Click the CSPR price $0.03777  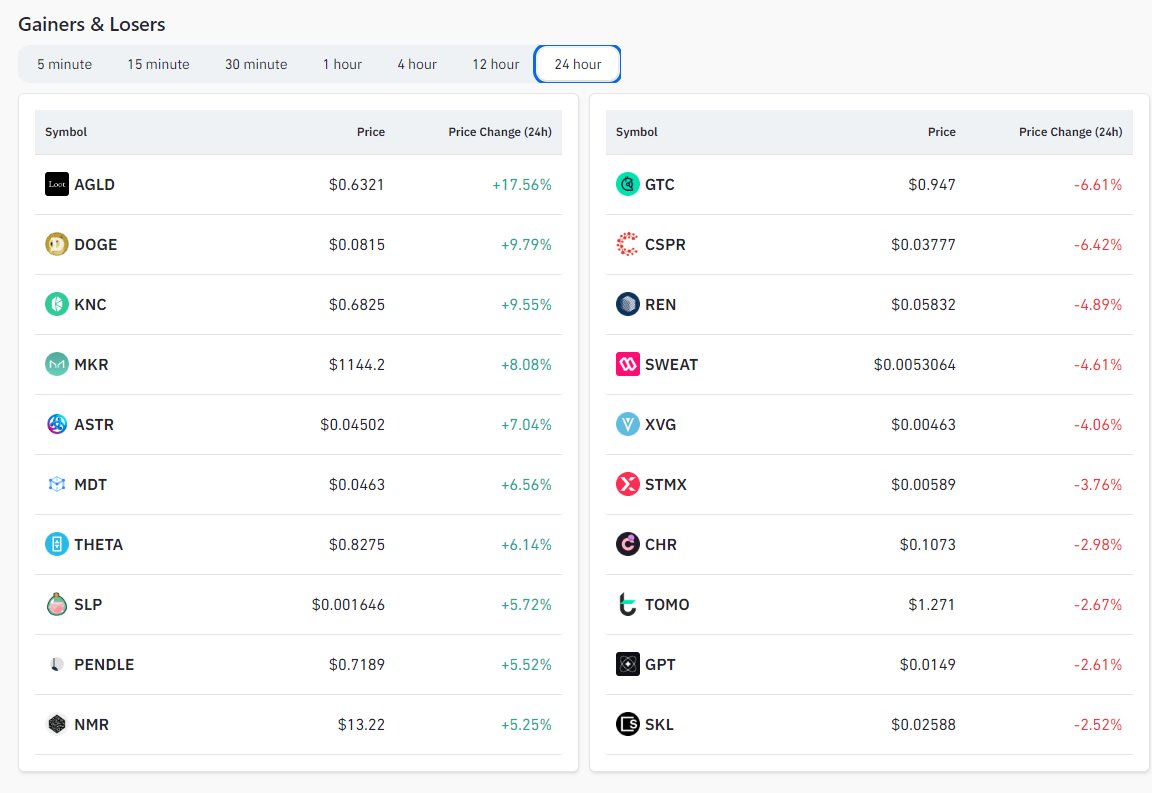pyautogui.click(x=923, y=245)
